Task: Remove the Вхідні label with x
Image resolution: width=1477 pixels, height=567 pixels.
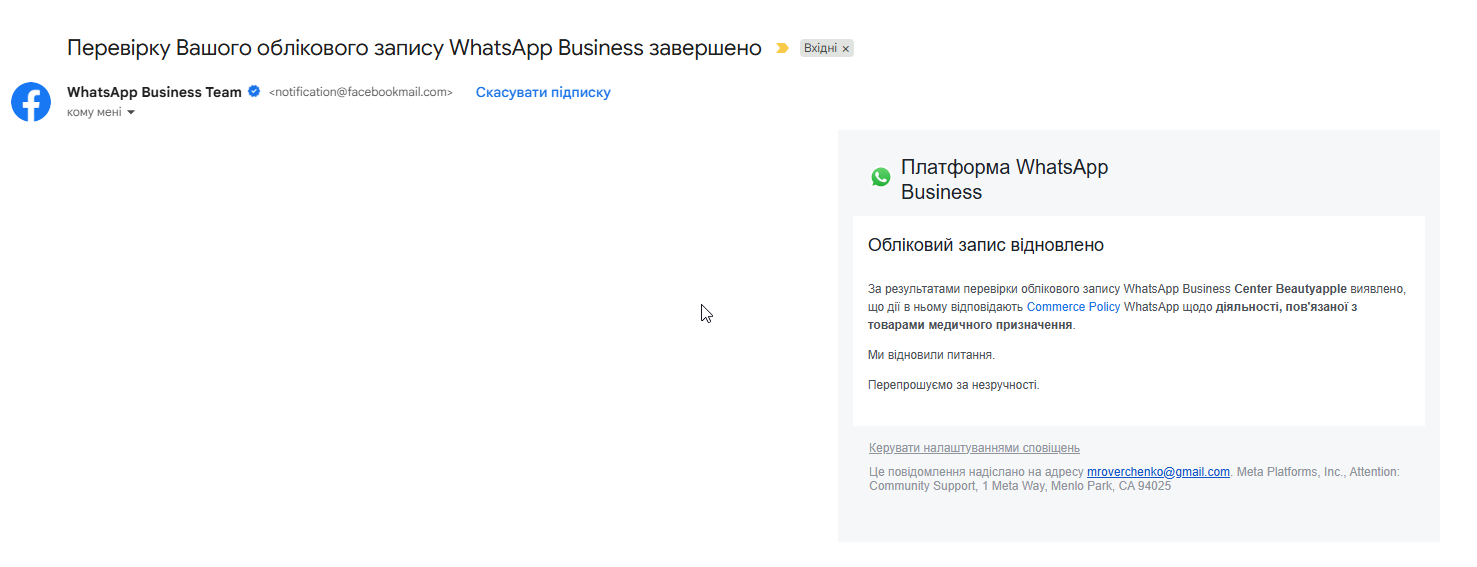Action: click(x=846, y=49)
